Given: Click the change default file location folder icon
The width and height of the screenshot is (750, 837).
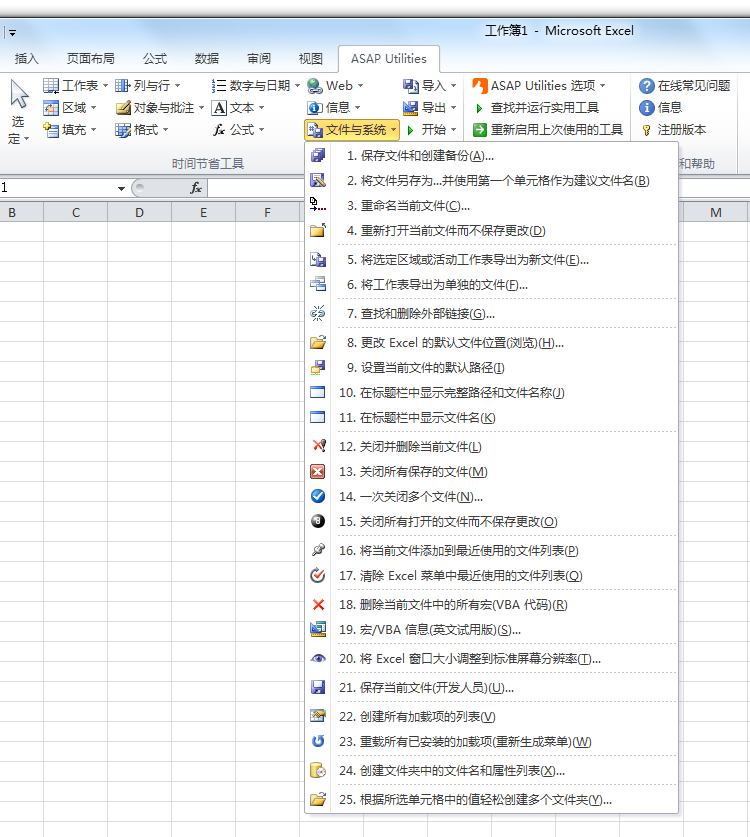Looking at the screenshot, I should [318, 342].
